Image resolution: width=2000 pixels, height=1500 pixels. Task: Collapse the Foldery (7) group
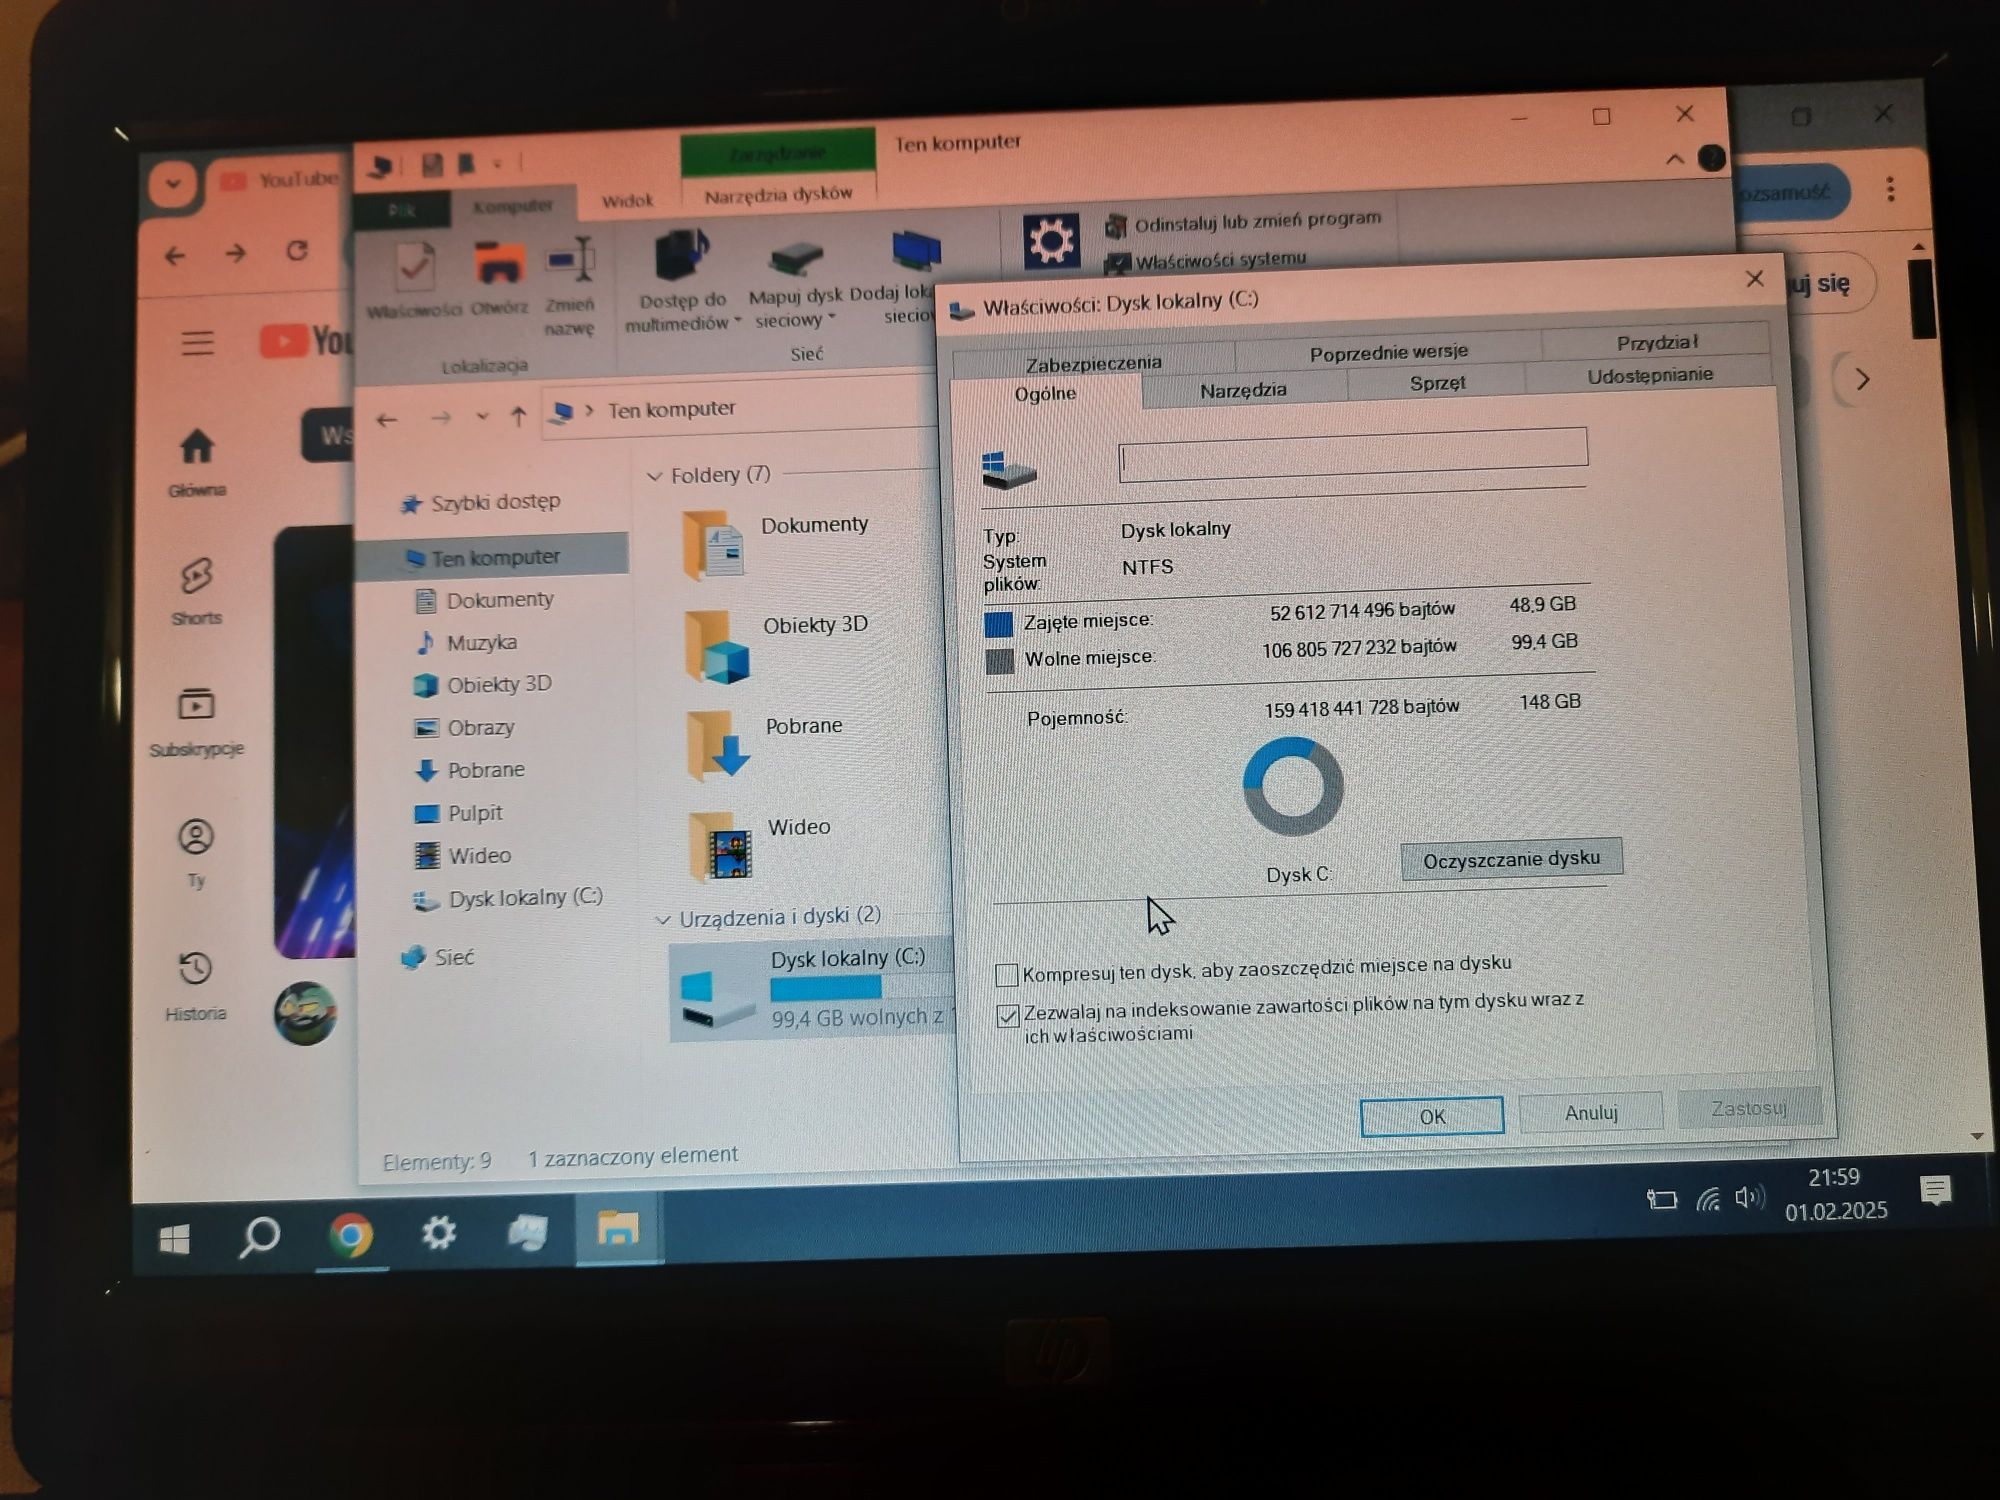tap(655, 476)
